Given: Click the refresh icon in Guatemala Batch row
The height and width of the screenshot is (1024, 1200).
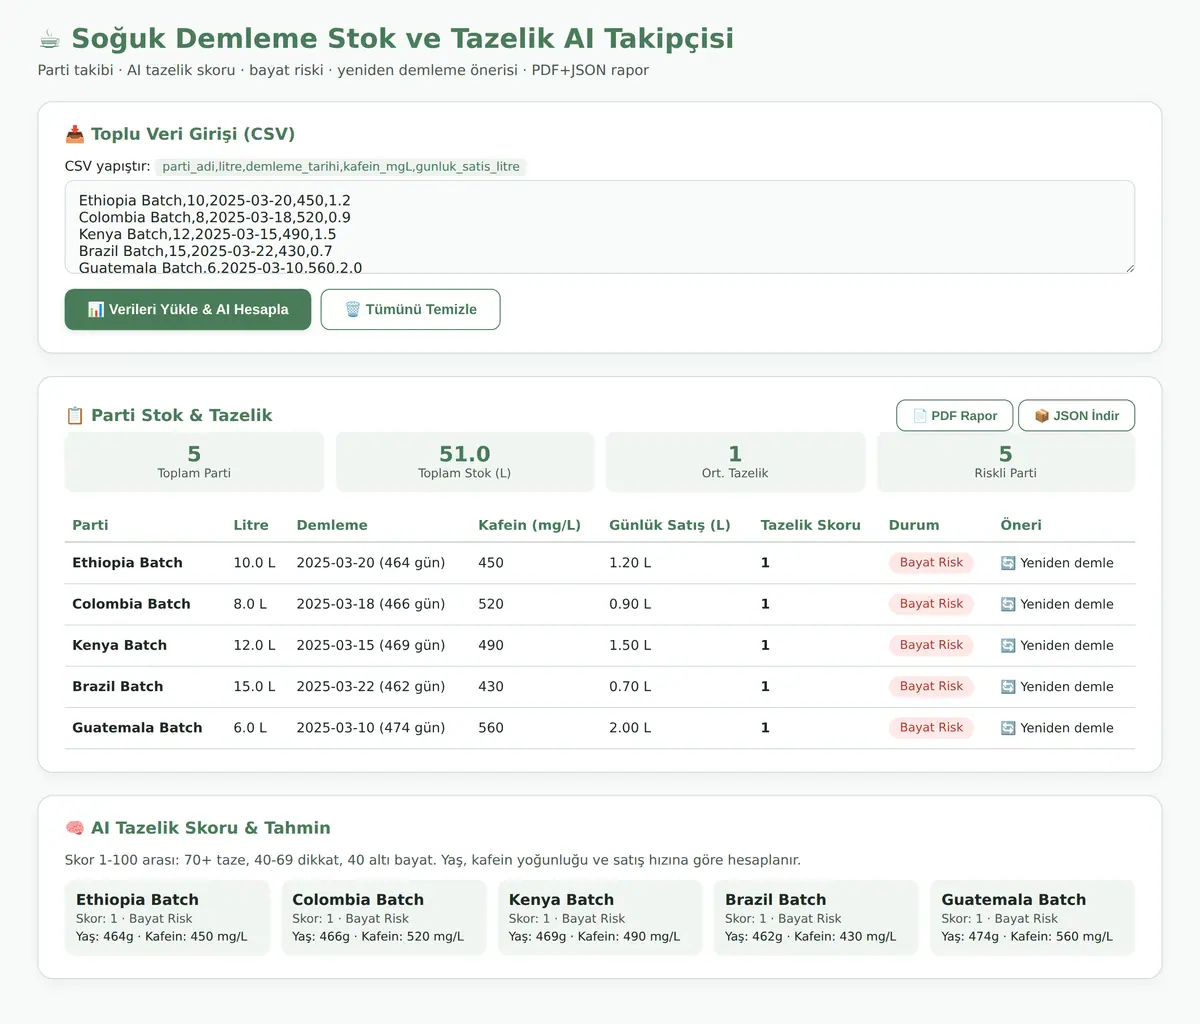Looking at the screenshot, I should tap(1008, 728).
